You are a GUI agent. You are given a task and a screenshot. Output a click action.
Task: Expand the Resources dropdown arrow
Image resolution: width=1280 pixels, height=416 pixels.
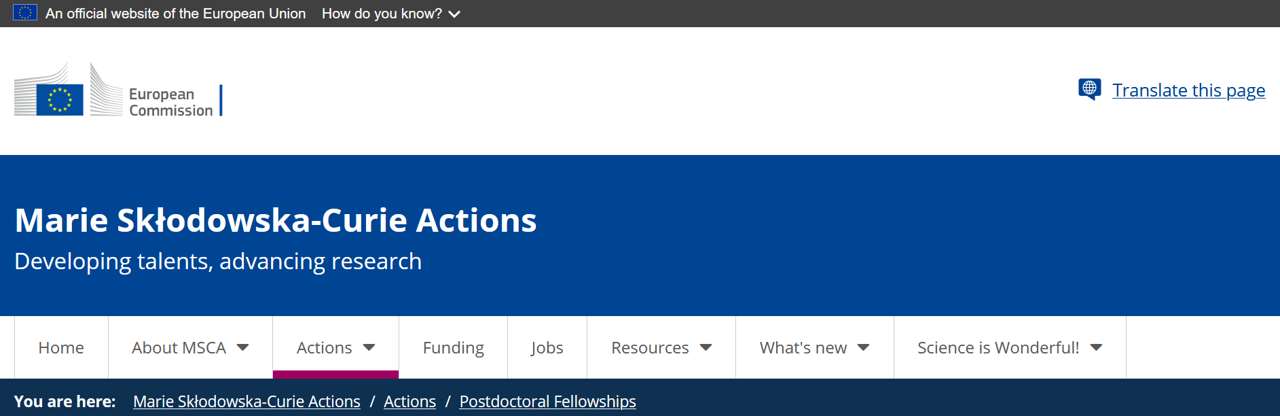click(x=706, y=347)
